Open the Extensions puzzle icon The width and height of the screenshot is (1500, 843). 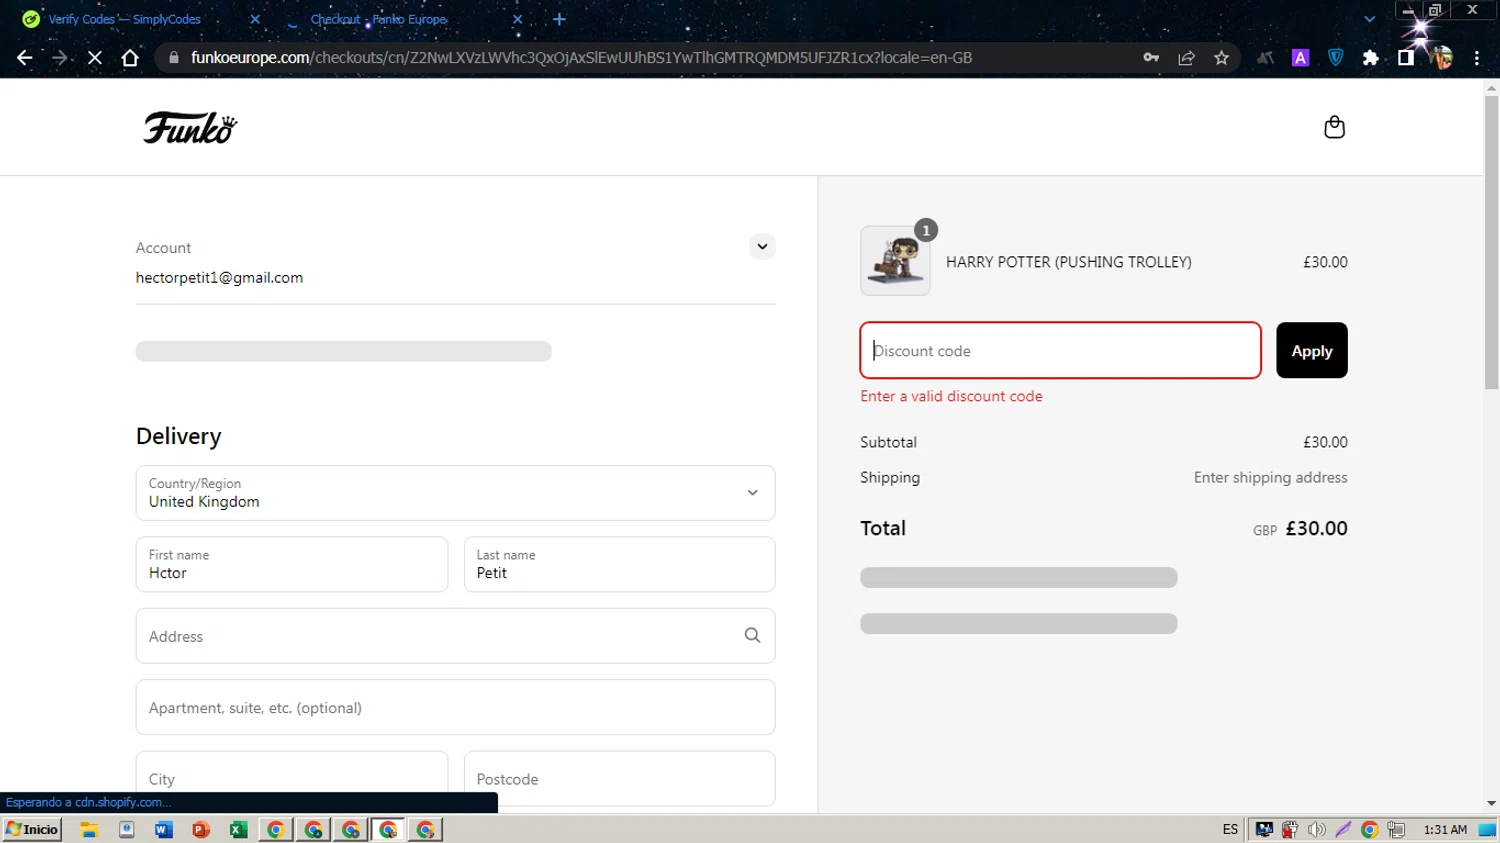click(x=1370, y=58)
